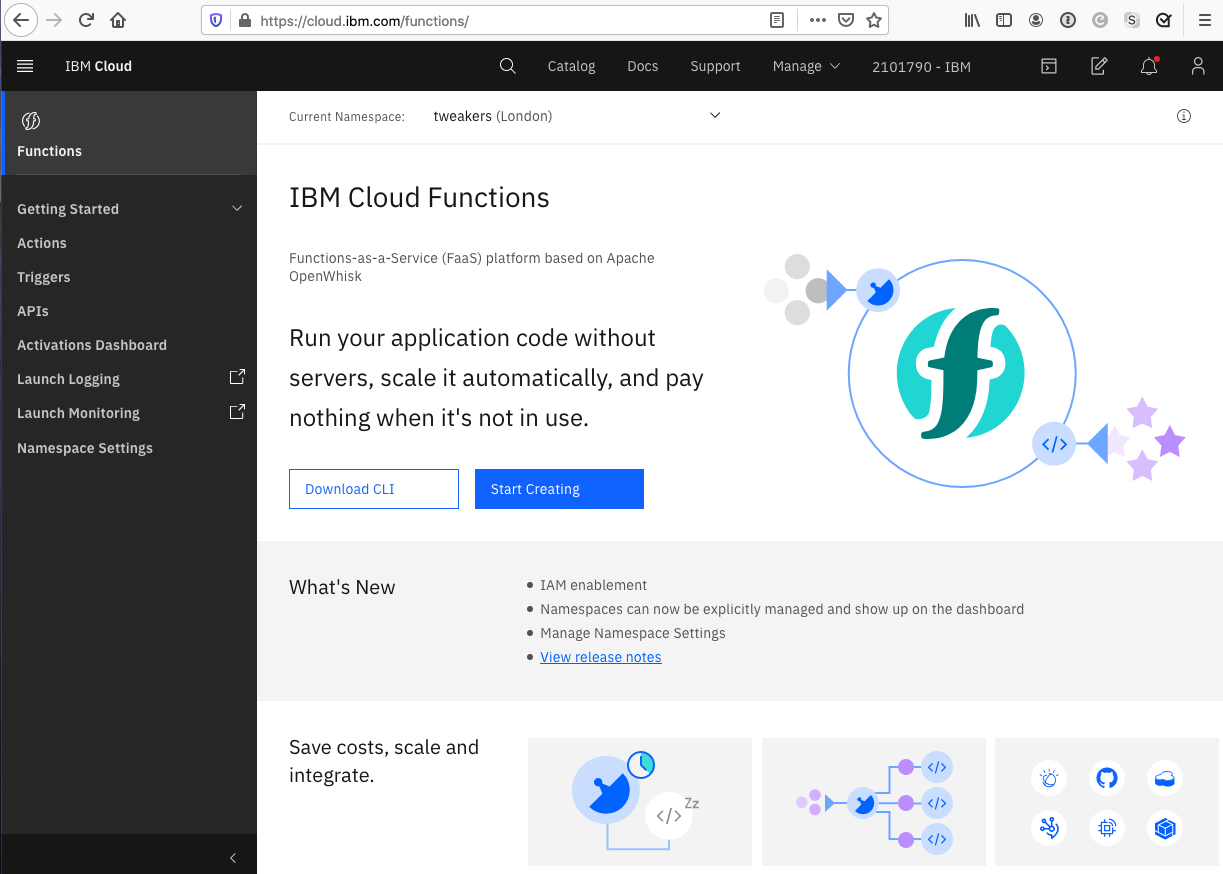Click Launch Monitoring link
Image resolution: width=1223 pixels, height=874 pixels.
coord(78,413)
